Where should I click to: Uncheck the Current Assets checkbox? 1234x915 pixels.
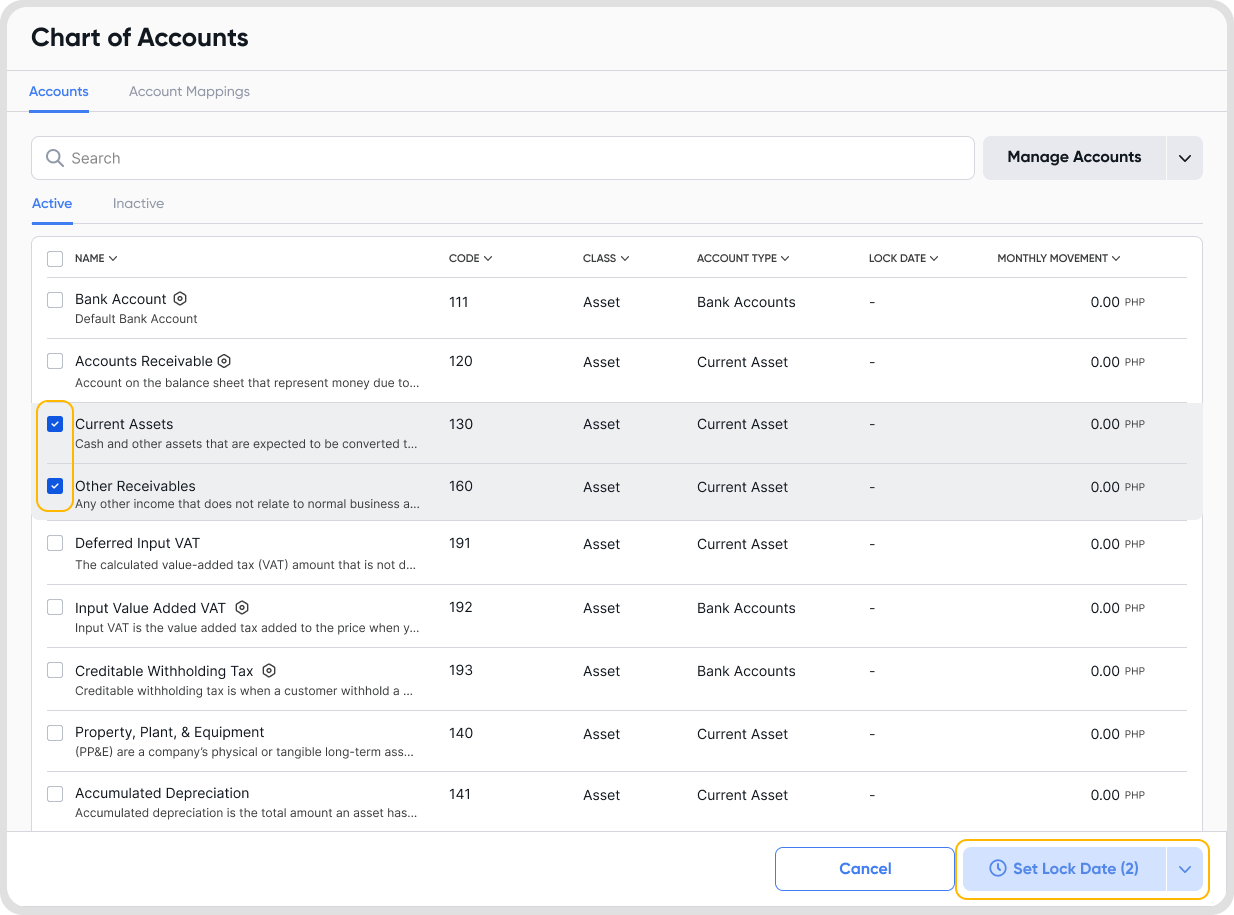tap(55, 424)
